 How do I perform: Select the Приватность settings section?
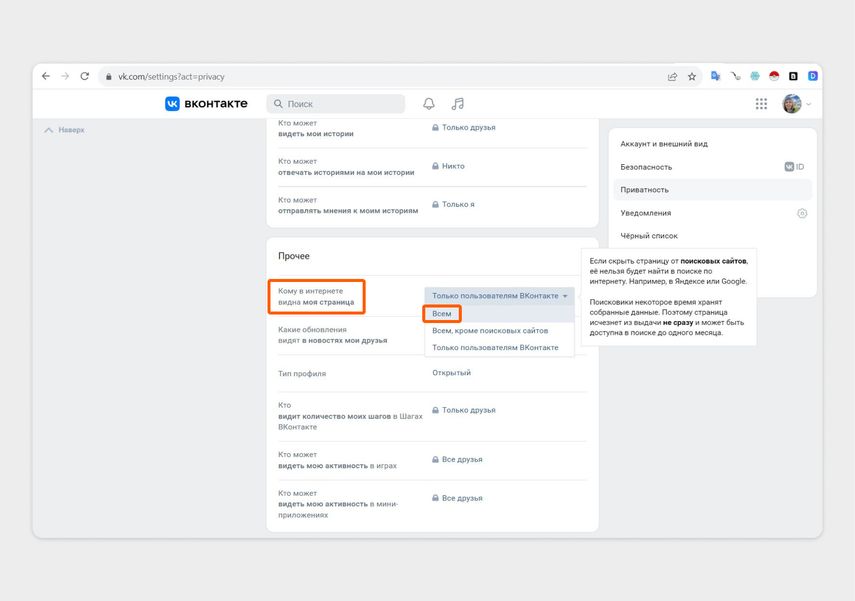[712, 190]
